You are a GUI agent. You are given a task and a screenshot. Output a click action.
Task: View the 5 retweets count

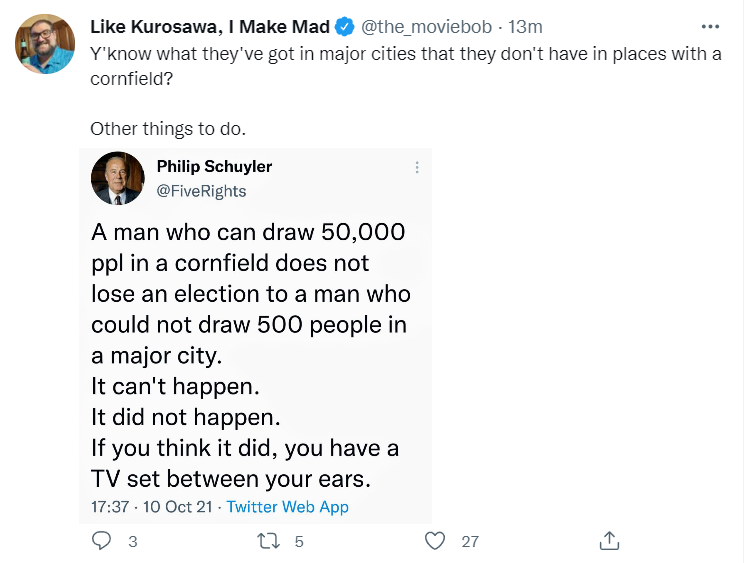[x=299, y=541]
